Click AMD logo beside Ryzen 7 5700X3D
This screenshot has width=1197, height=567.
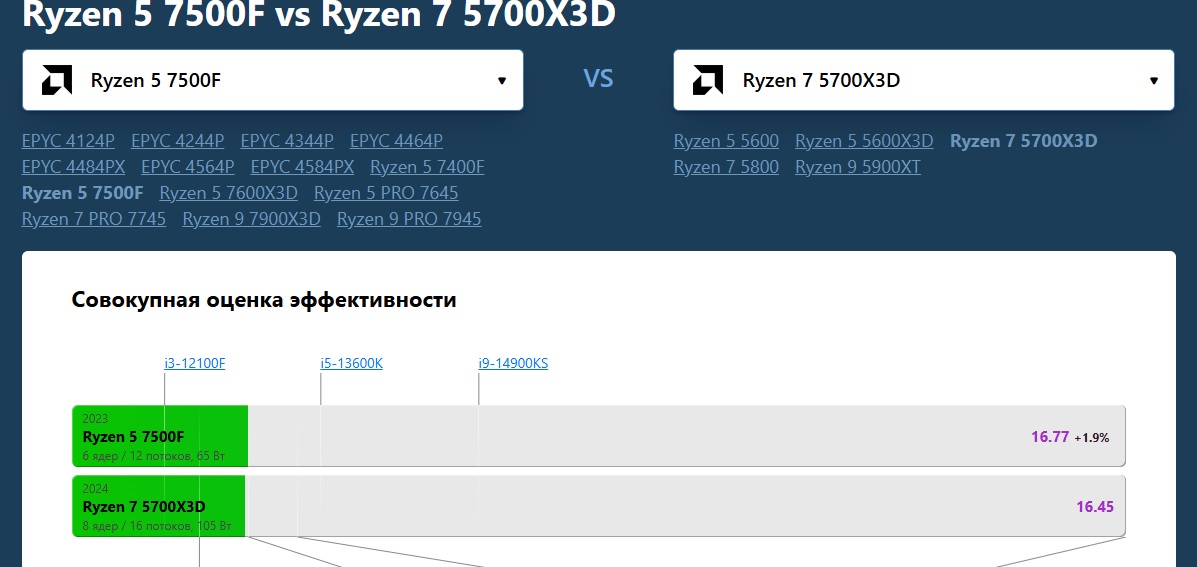pos(708,80)
